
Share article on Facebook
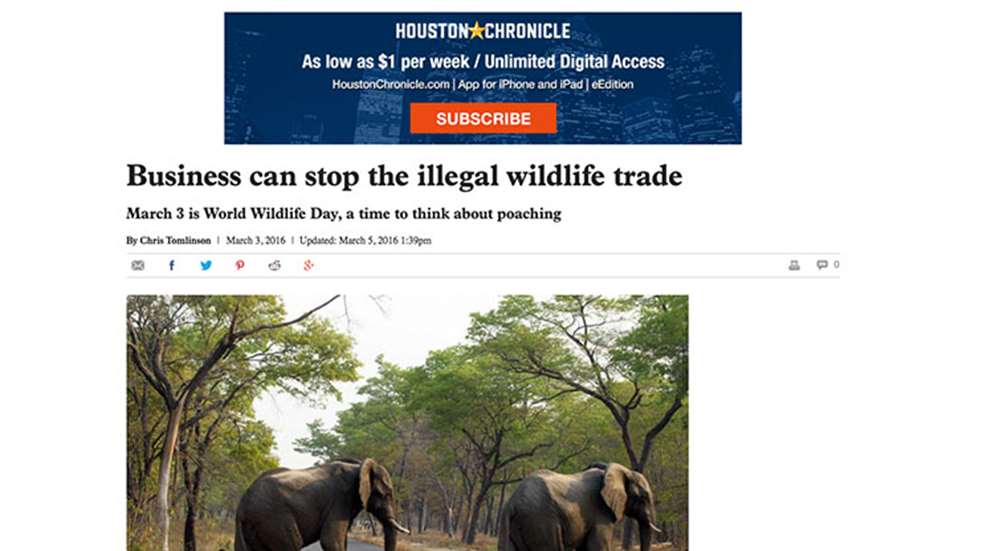pyautogui.click(x=172, y=265)
